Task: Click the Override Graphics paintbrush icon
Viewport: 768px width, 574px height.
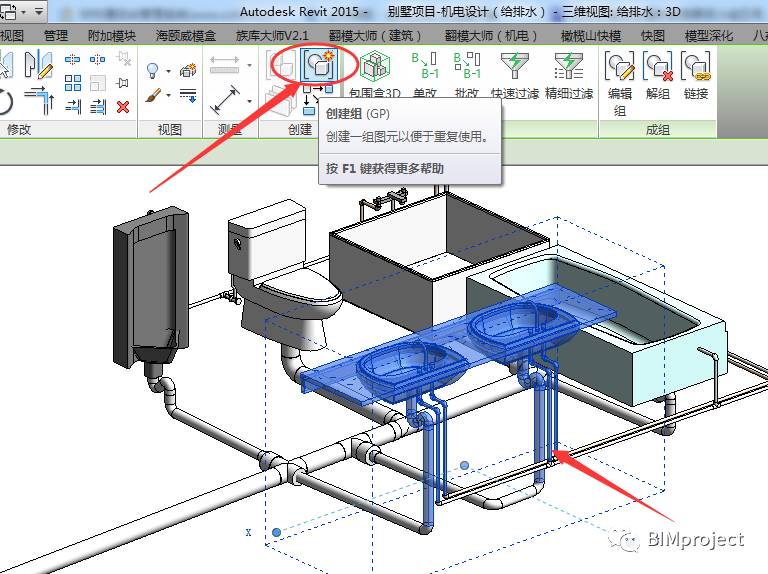Action: (x=153, y=95)
